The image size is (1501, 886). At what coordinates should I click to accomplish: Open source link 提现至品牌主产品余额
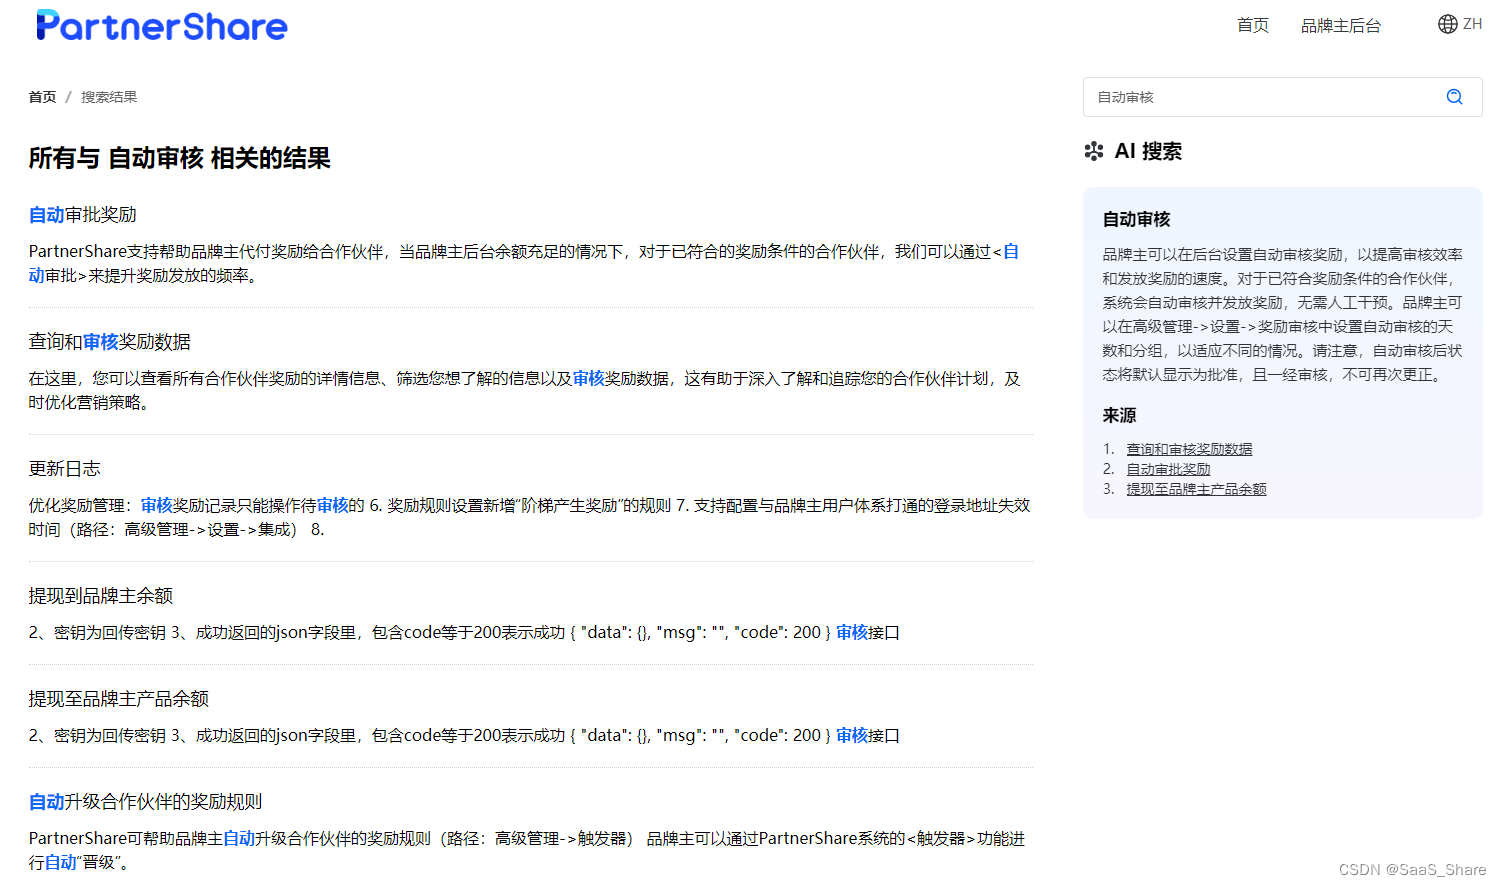[1196, 488]
